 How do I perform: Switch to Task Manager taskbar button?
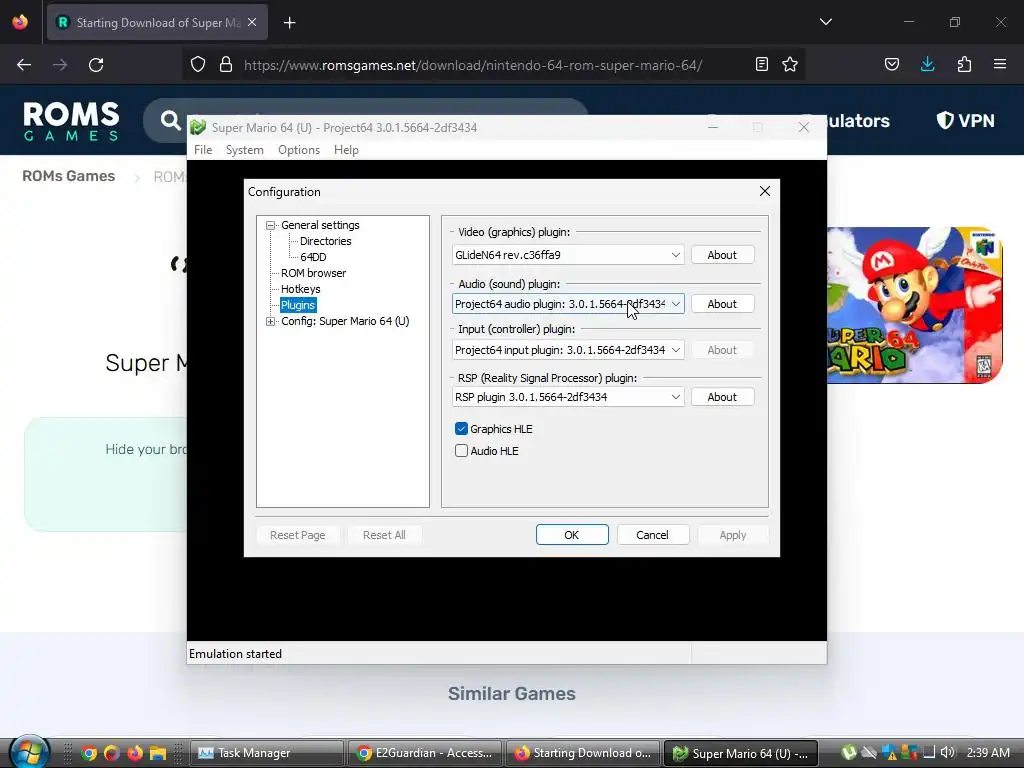[x=267, y=753]
